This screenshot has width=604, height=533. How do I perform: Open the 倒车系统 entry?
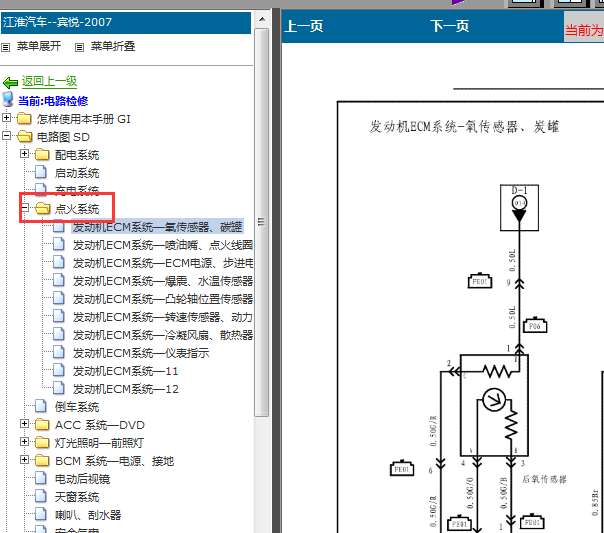pos(77,407)
